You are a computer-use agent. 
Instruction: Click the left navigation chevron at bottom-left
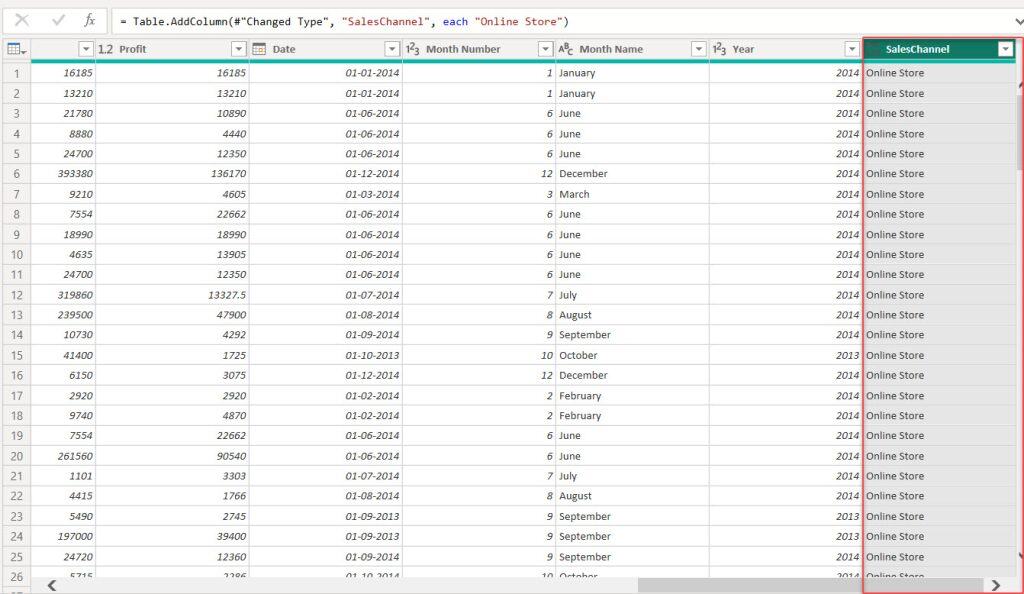click(51, 583)
